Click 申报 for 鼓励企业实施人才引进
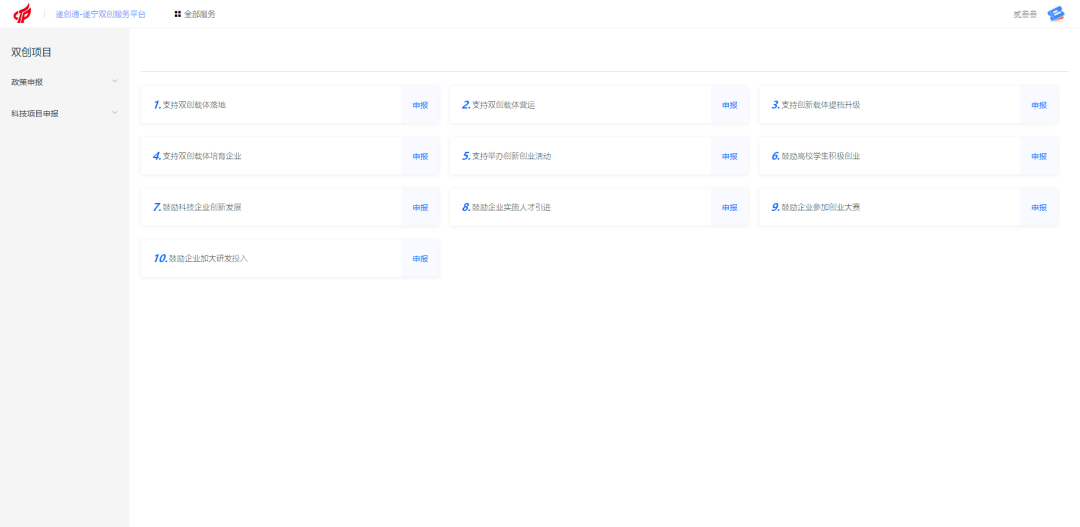Image resolution: width=1080 pixels, height=527 pixels. (x=730, y=208)
